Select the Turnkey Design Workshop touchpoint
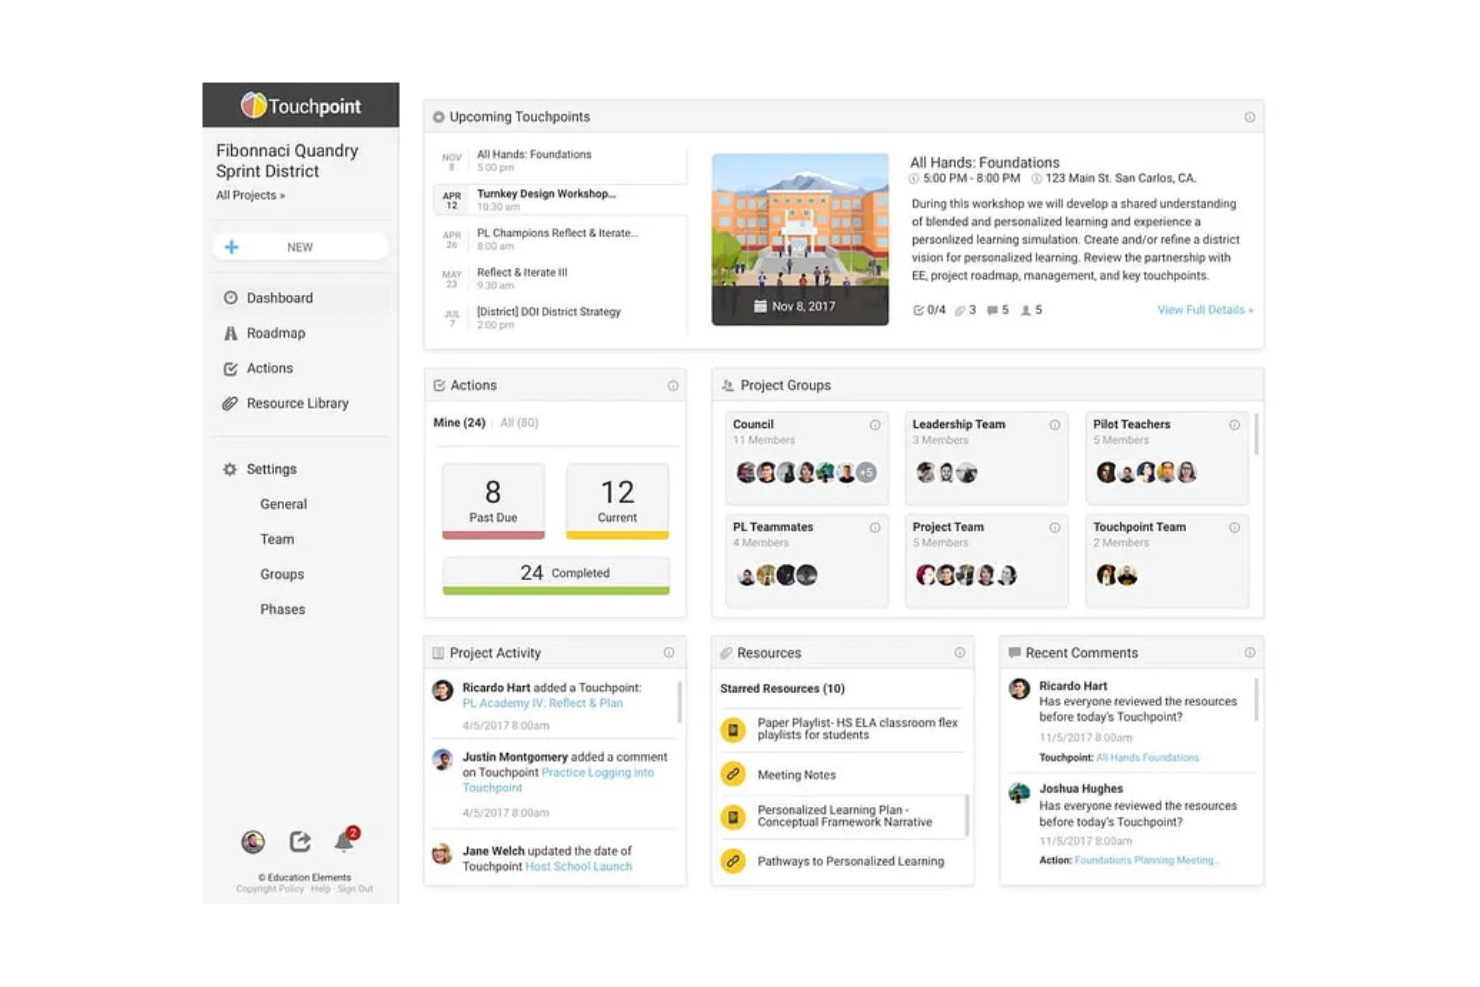Screen dimensions: 1480x987 [546, 197]
